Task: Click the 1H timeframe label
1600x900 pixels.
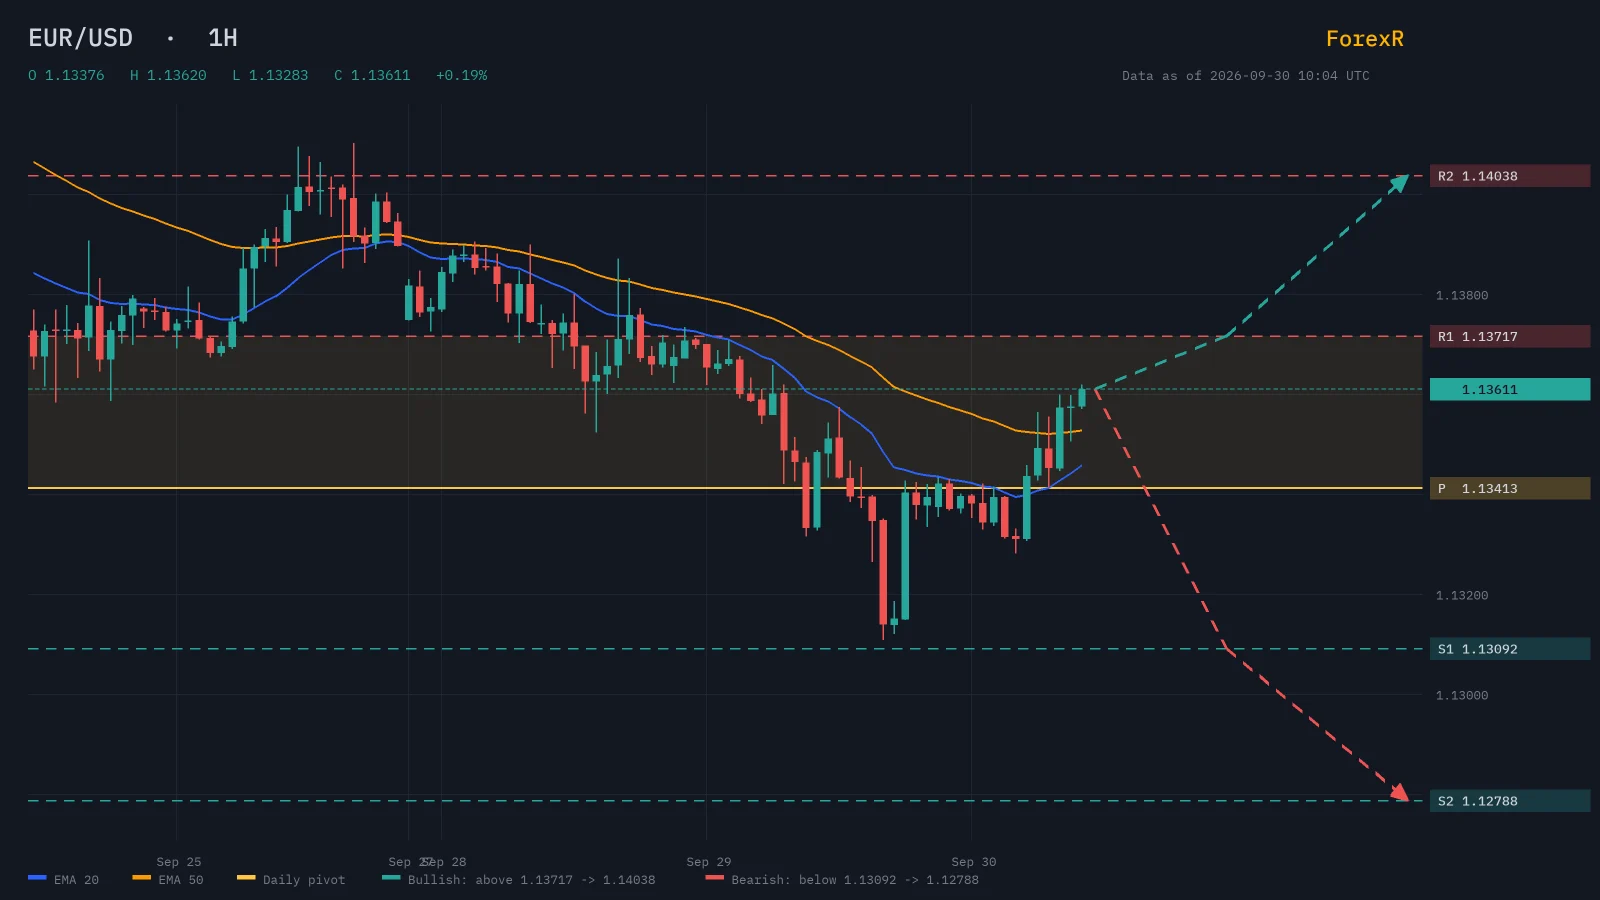Action: click(x=222, y=38)
